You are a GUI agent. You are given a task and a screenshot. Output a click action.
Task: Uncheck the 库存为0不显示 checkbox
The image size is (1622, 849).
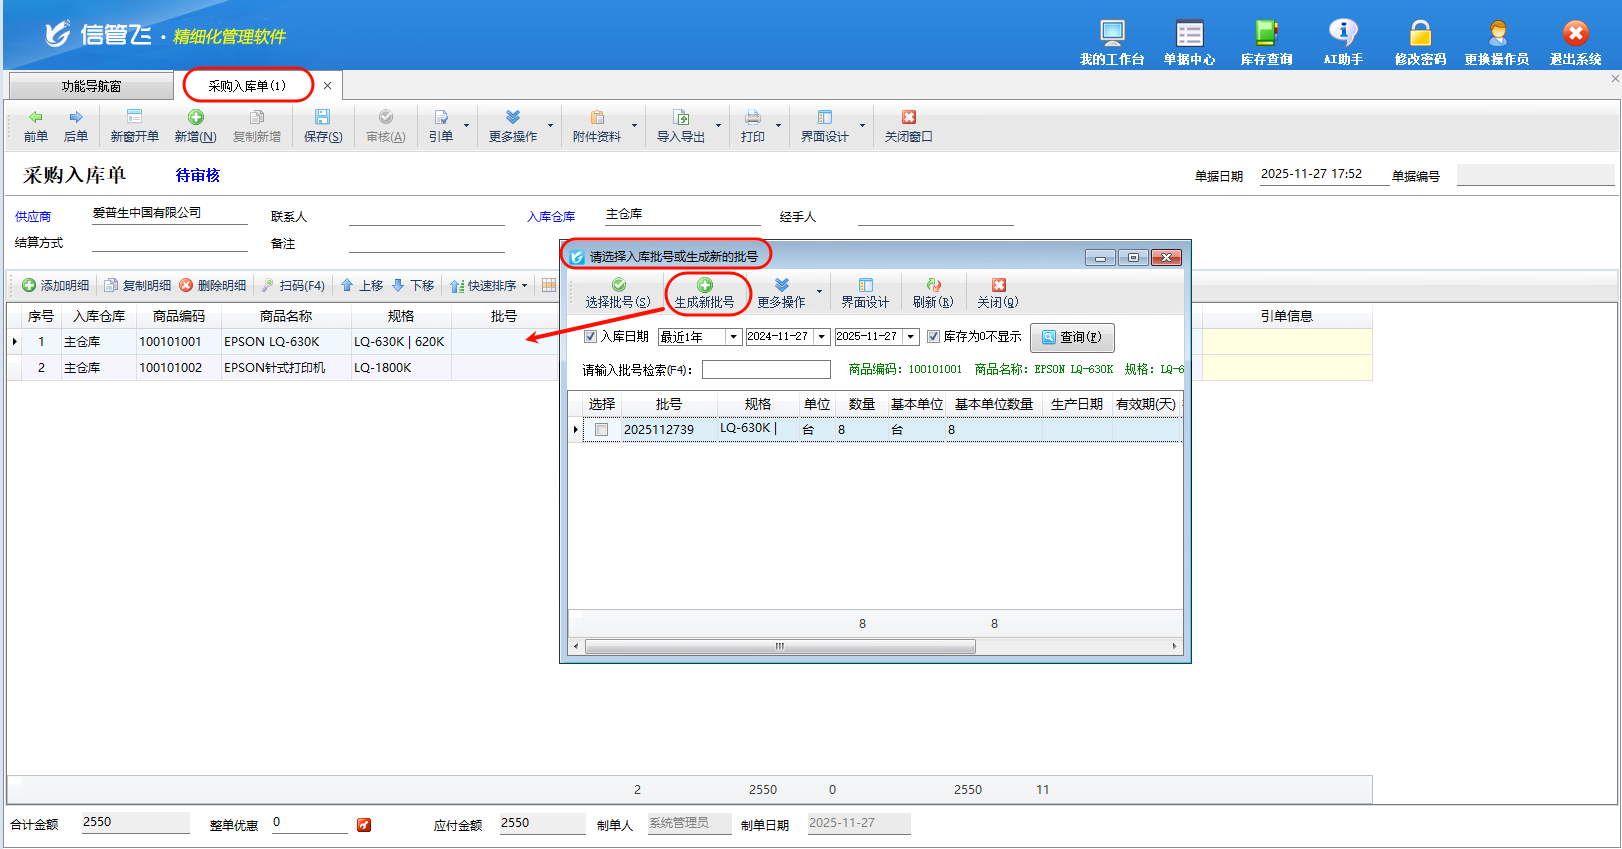(933, 337)
